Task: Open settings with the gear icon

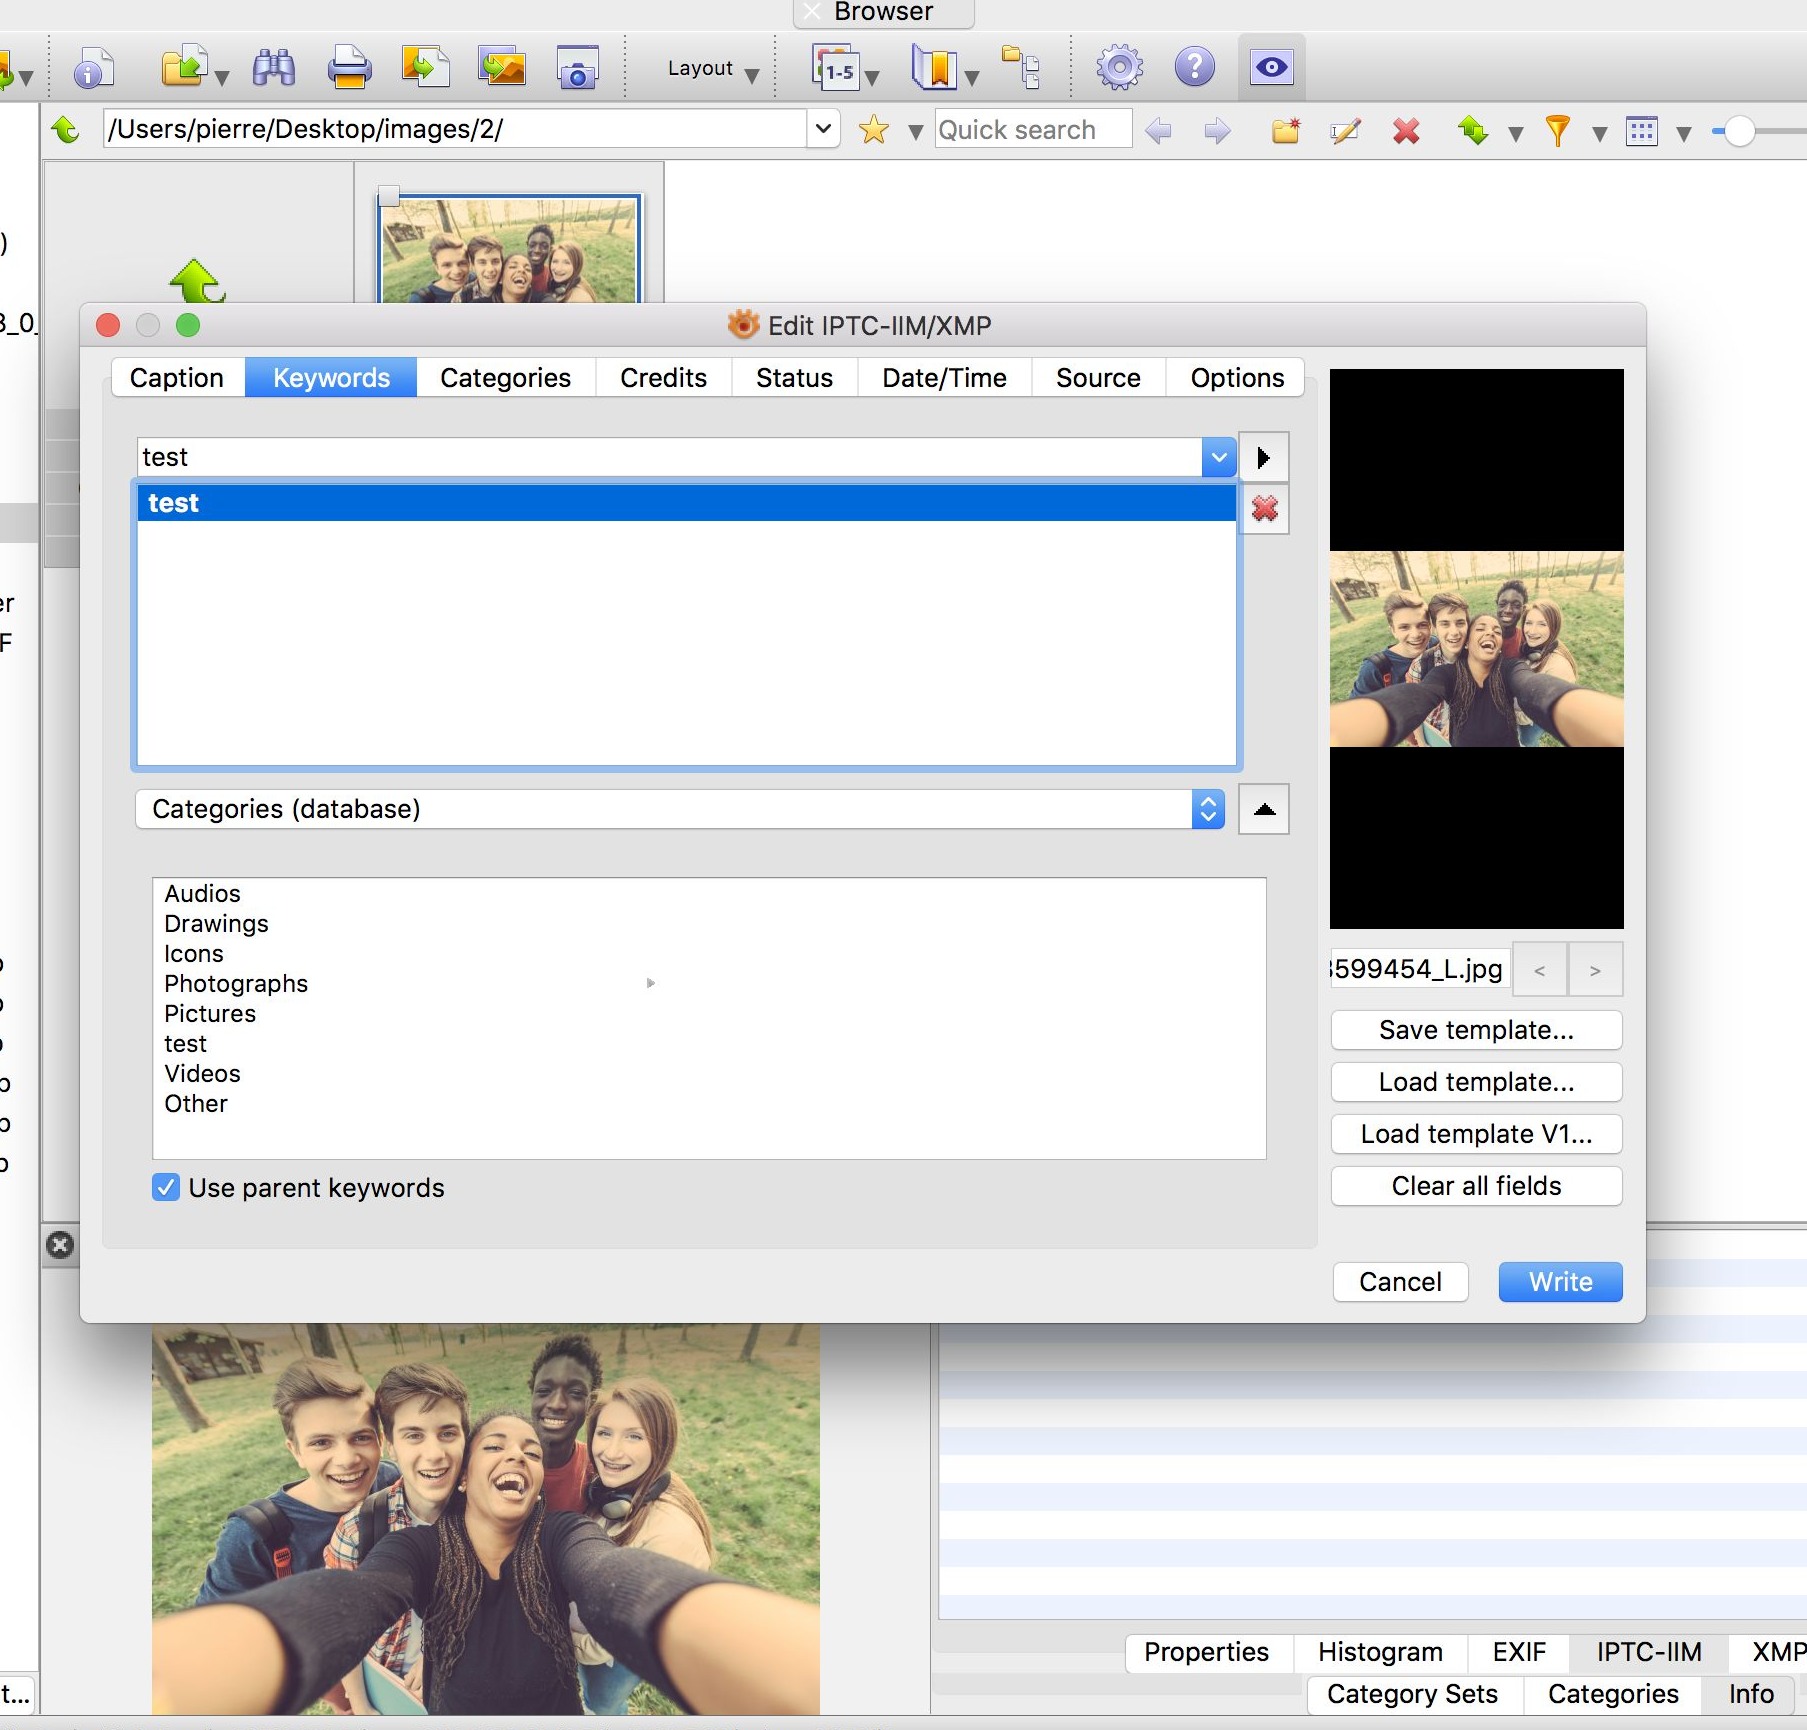Action: tap(1119, 68)
